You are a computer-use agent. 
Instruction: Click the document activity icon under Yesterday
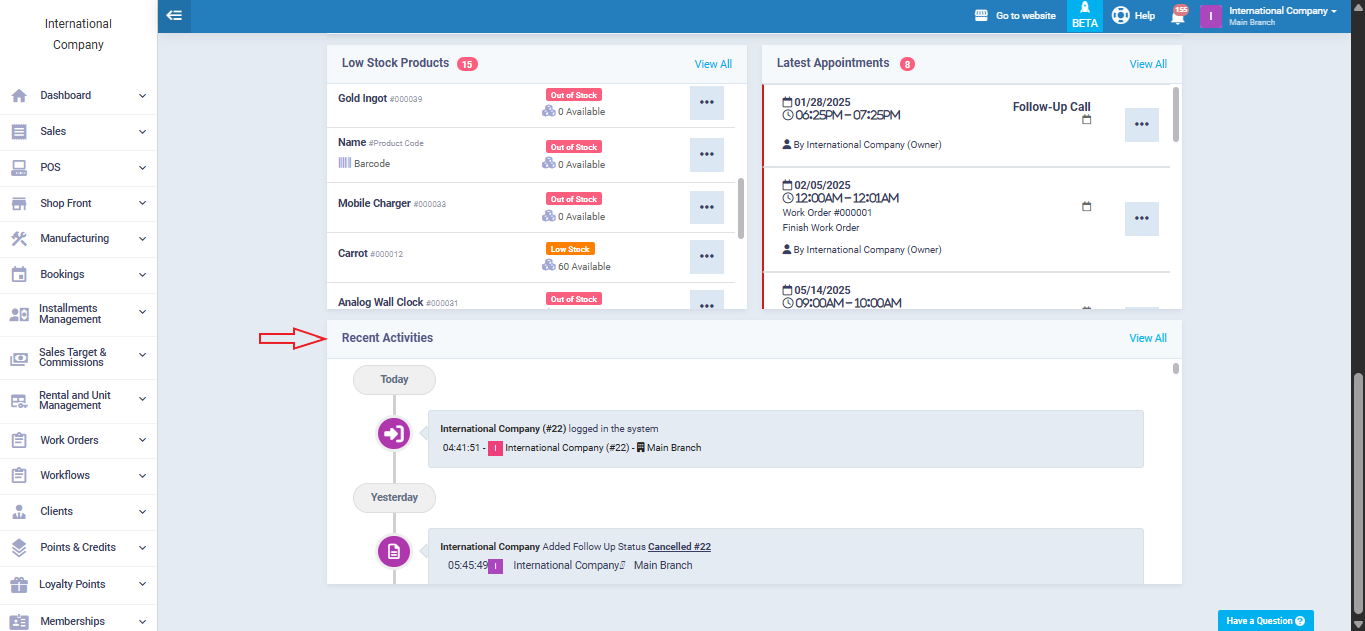coord(394,551)
